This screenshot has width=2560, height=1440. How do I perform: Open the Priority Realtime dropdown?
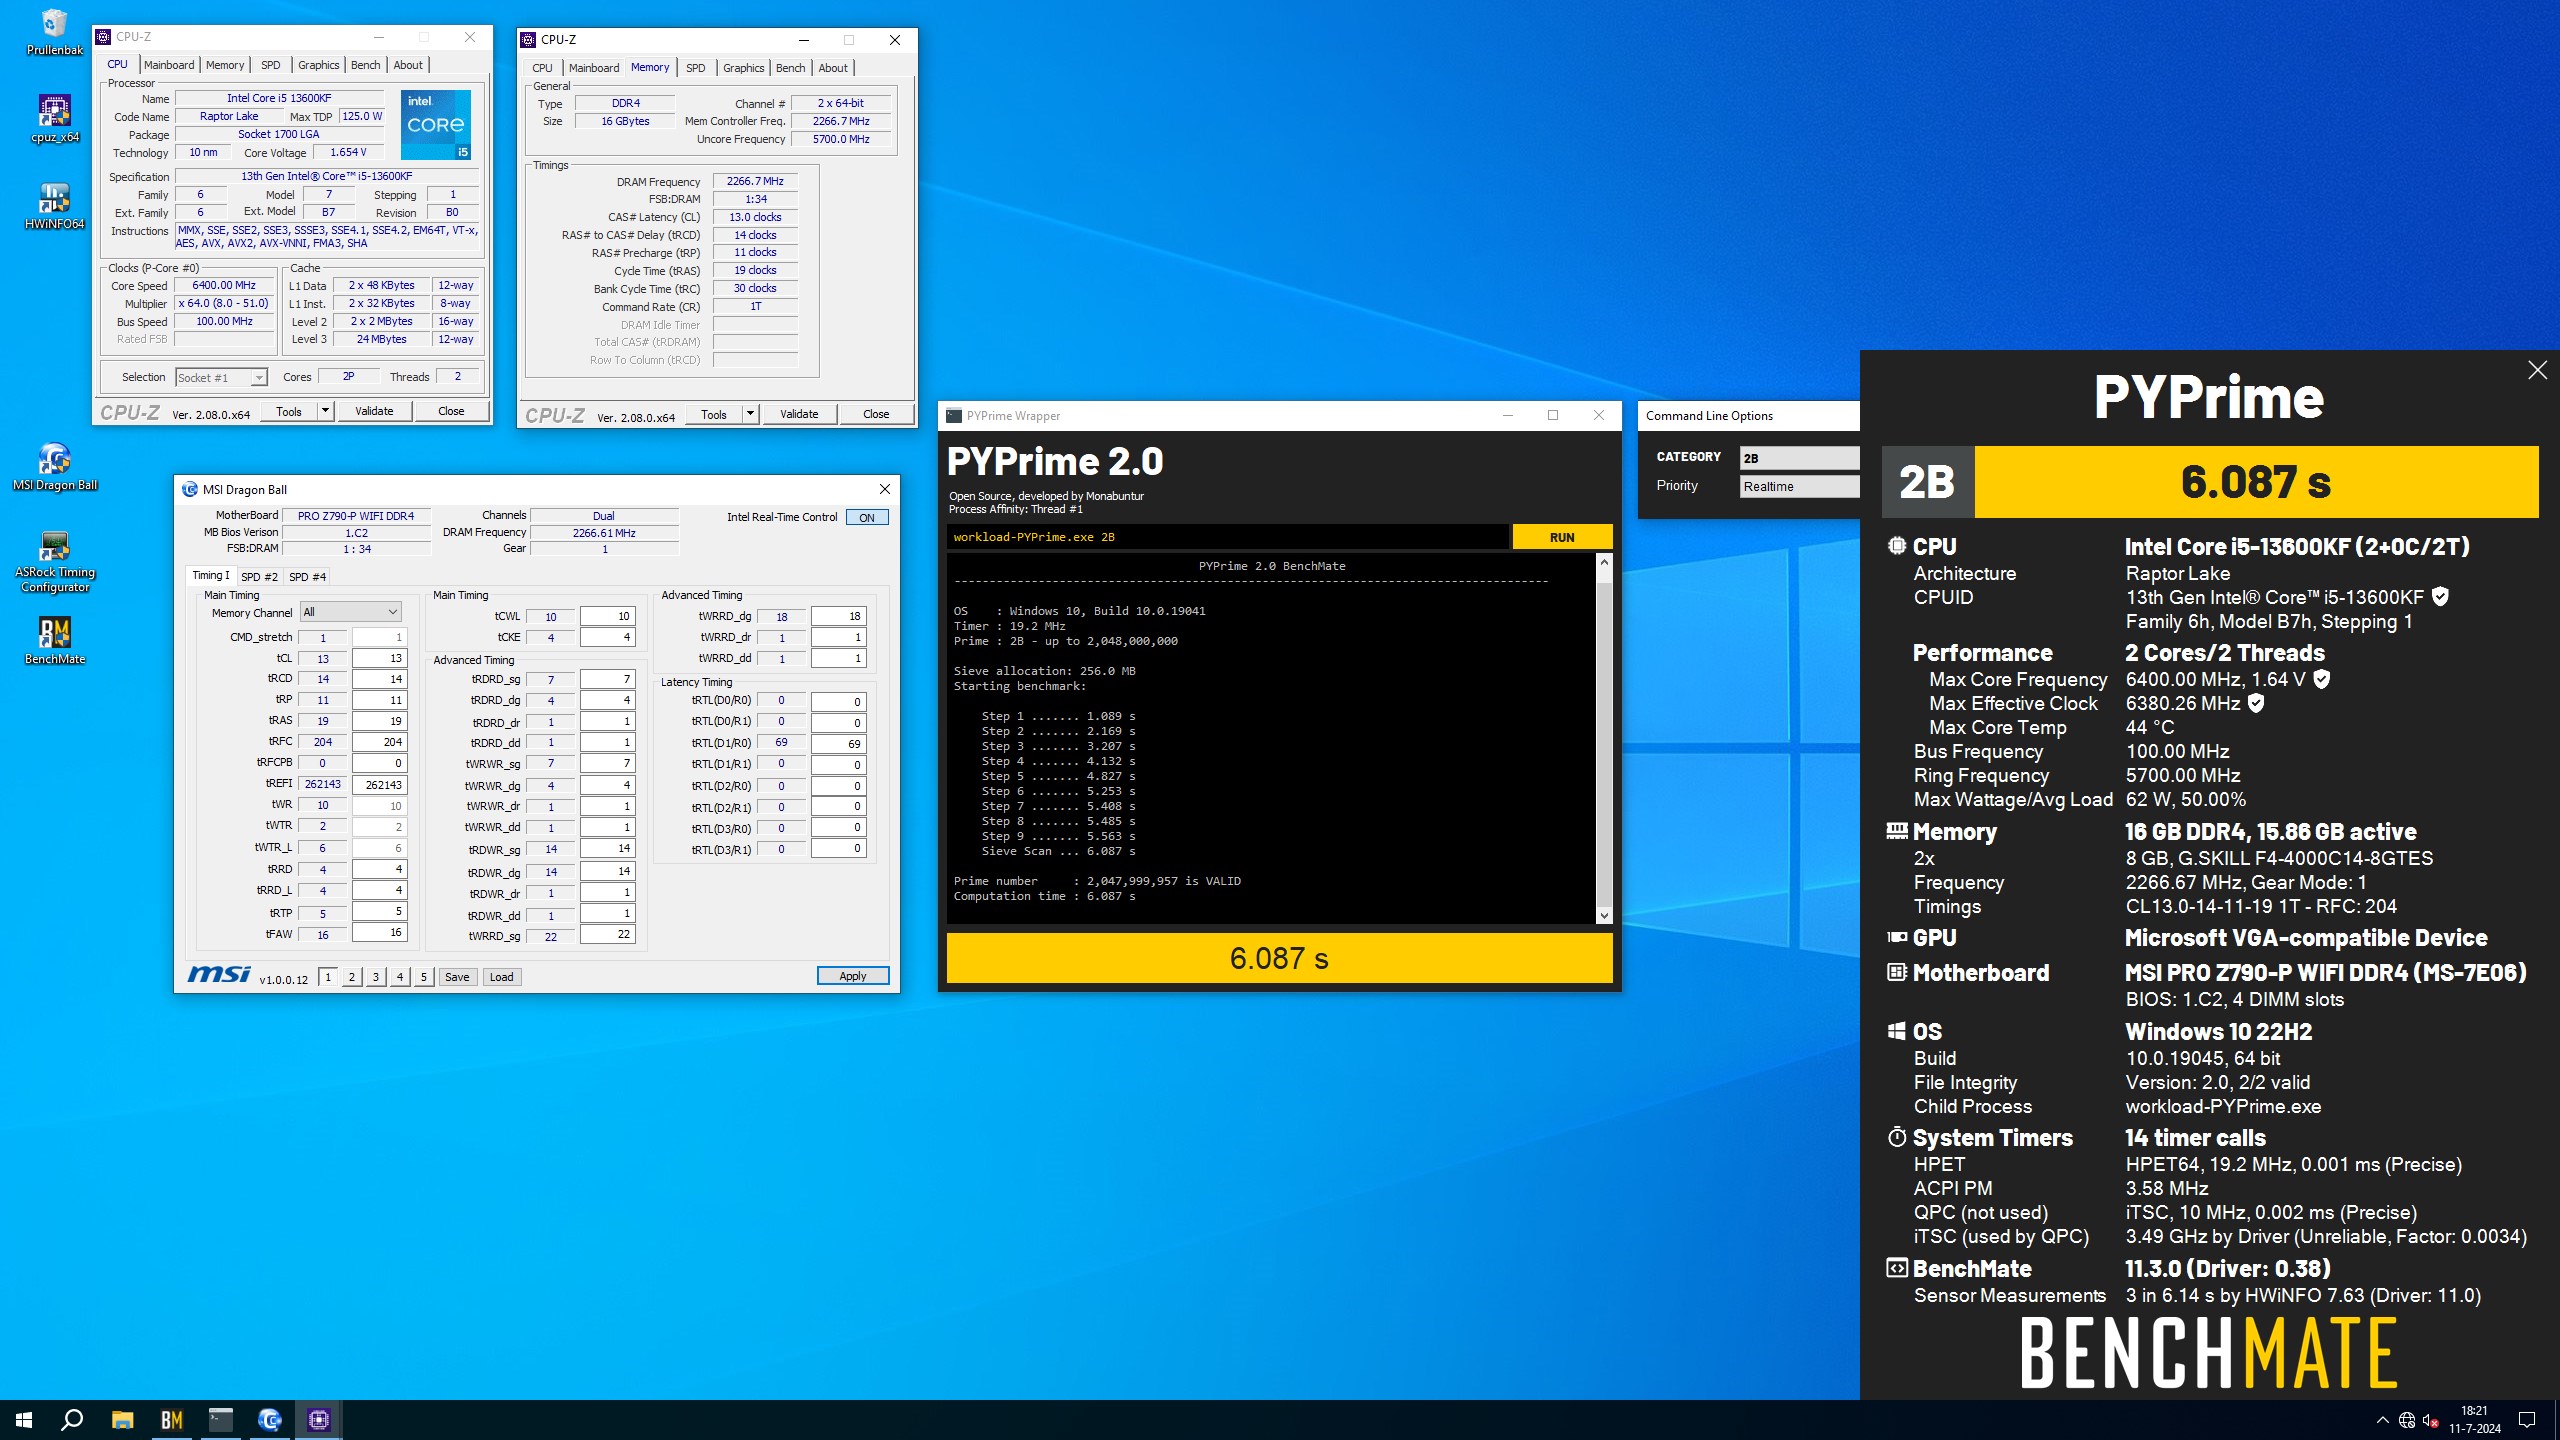[1799, 486]
